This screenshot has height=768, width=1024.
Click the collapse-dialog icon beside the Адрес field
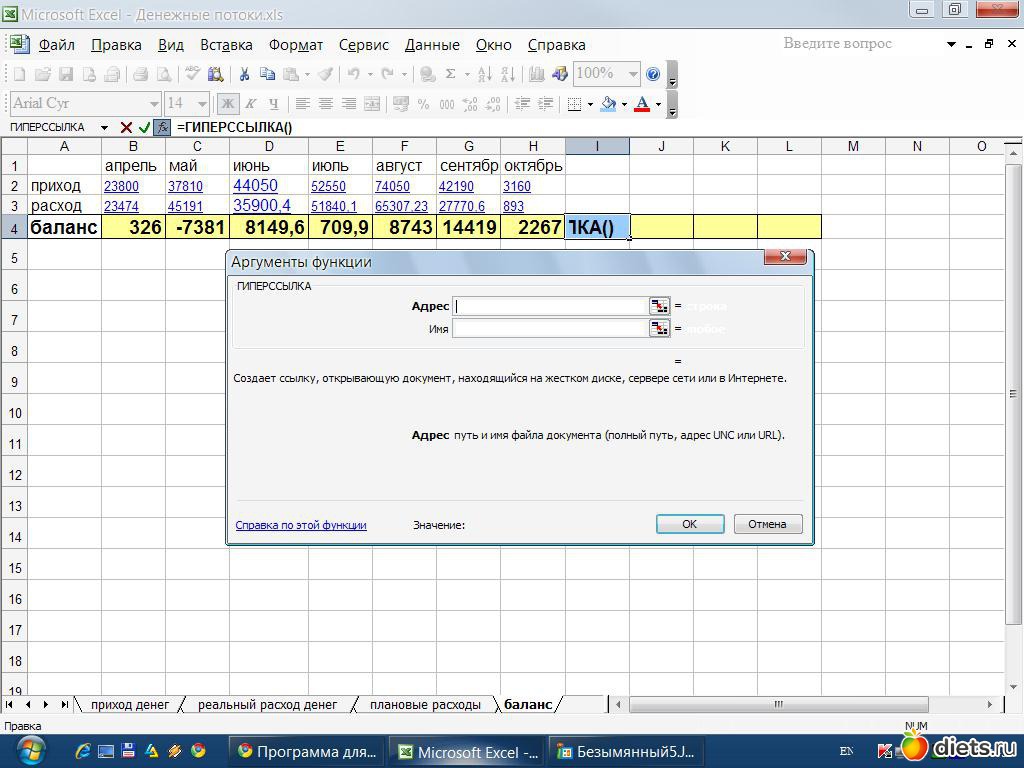(x=659, y=306)
